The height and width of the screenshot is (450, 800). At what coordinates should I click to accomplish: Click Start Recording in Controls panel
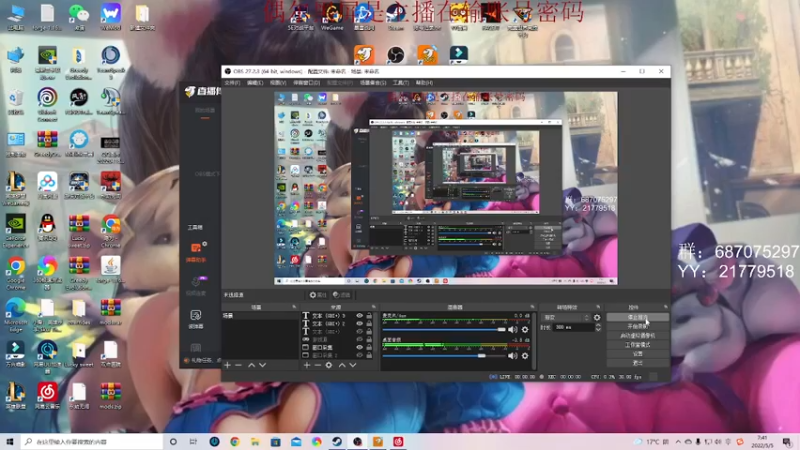(637, 327)
